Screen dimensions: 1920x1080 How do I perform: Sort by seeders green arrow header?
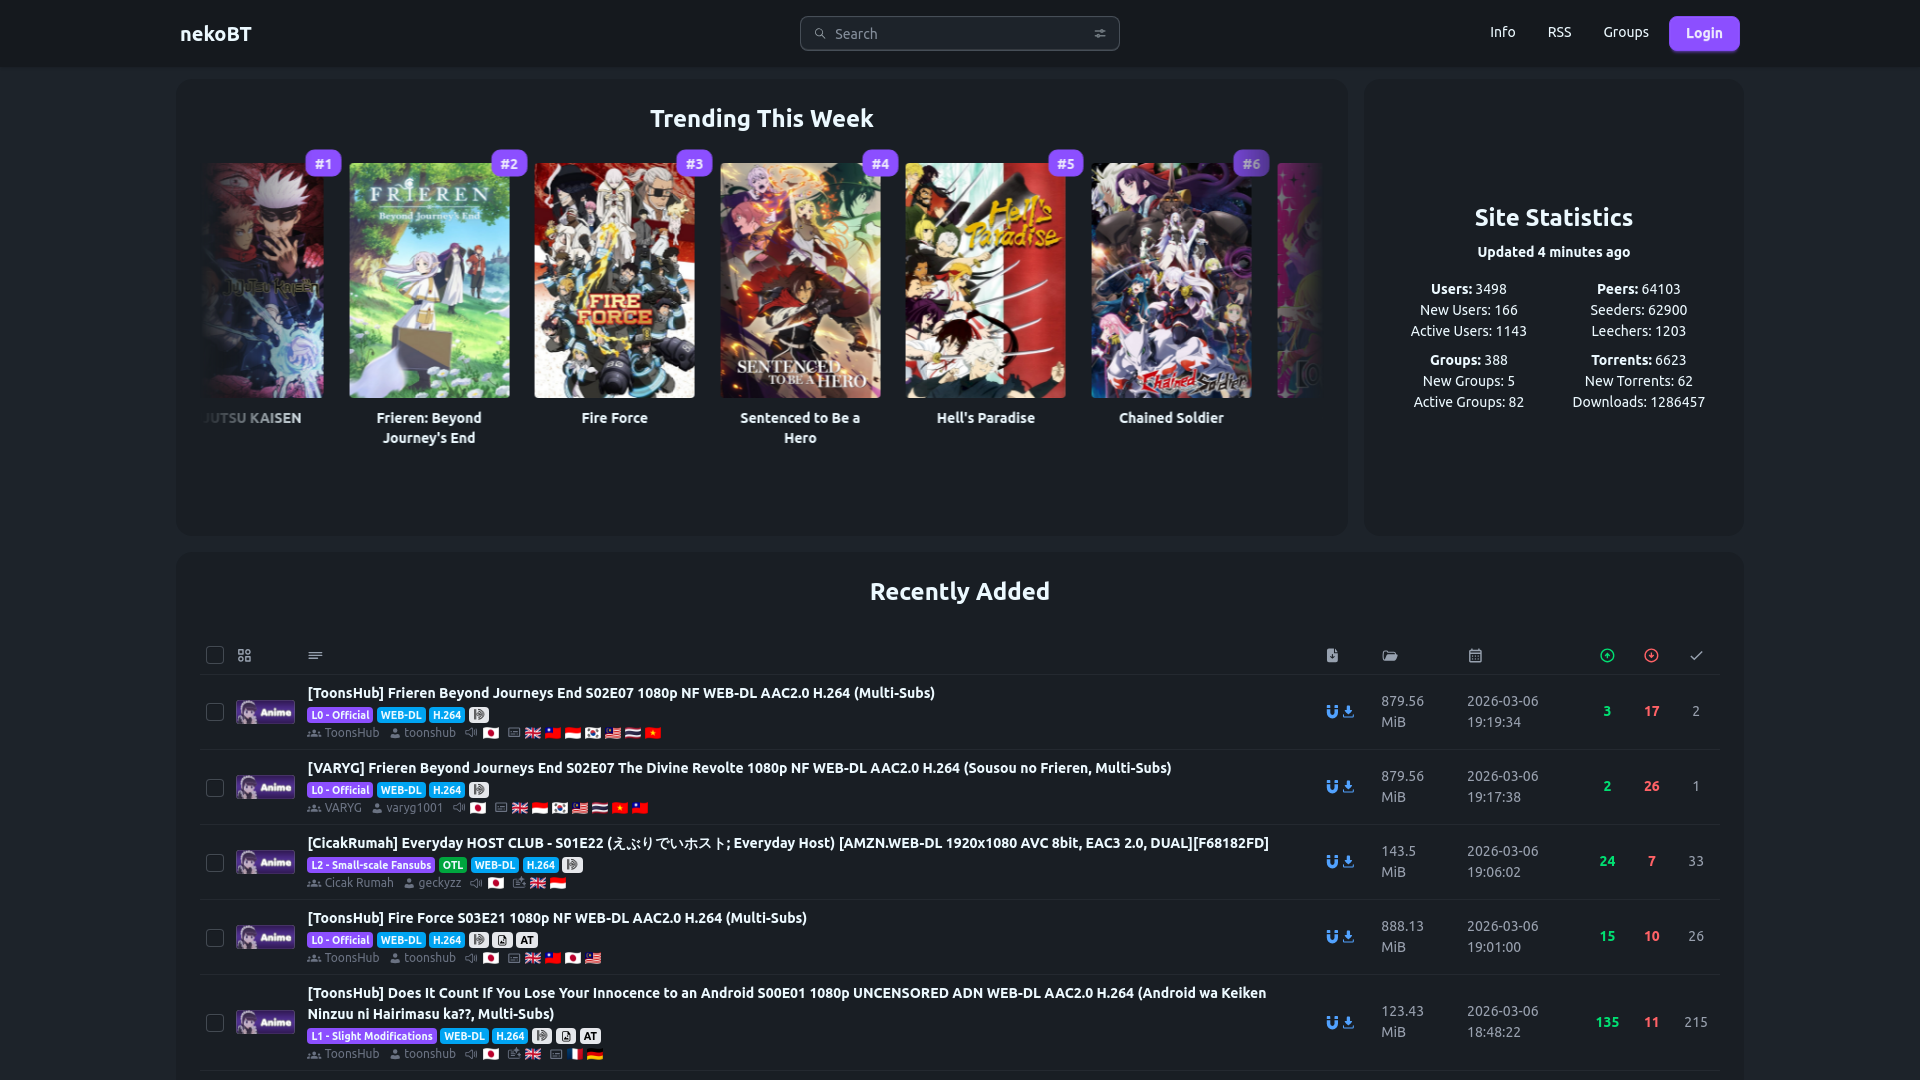pos(1607,656)
